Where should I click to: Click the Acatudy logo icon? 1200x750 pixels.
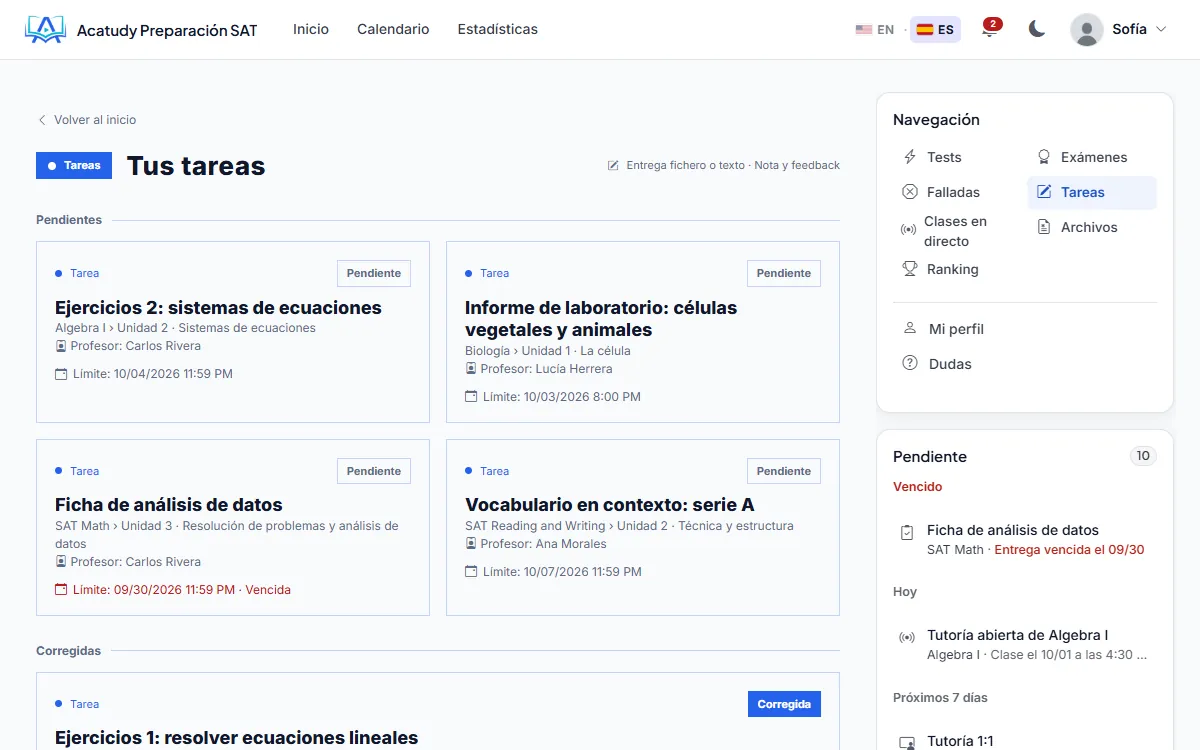point(45,30)
